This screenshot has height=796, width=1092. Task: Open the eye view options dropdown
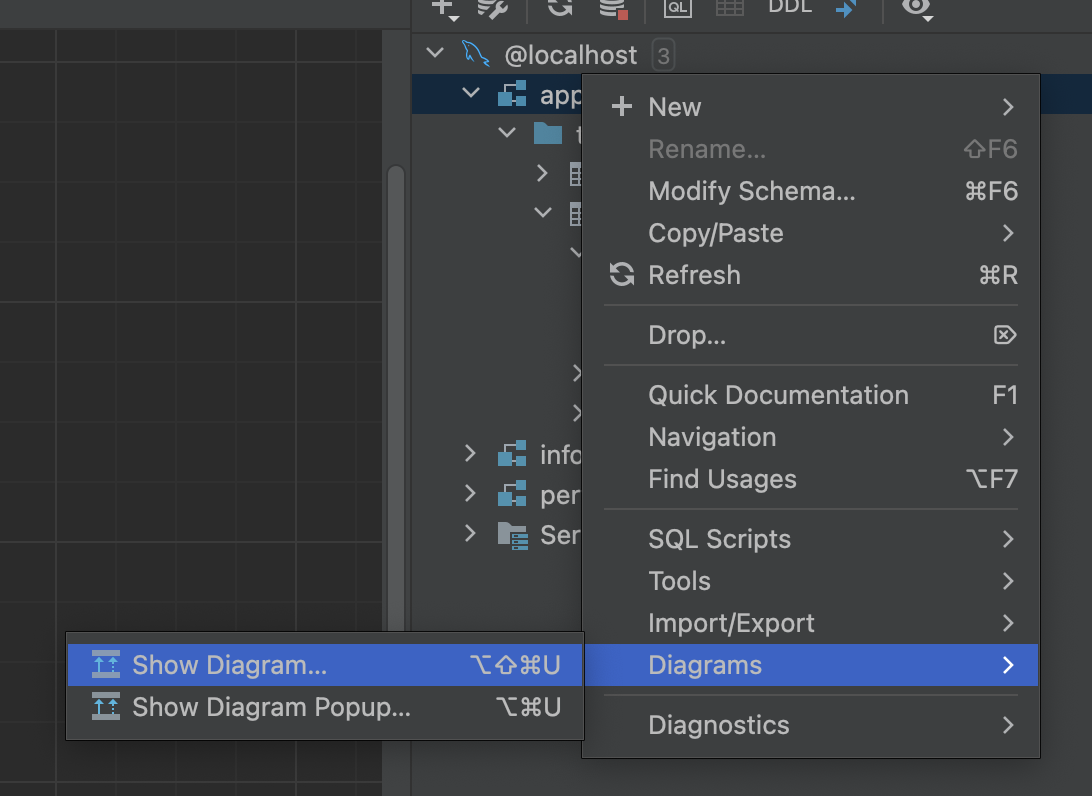(x=918, y=8)
